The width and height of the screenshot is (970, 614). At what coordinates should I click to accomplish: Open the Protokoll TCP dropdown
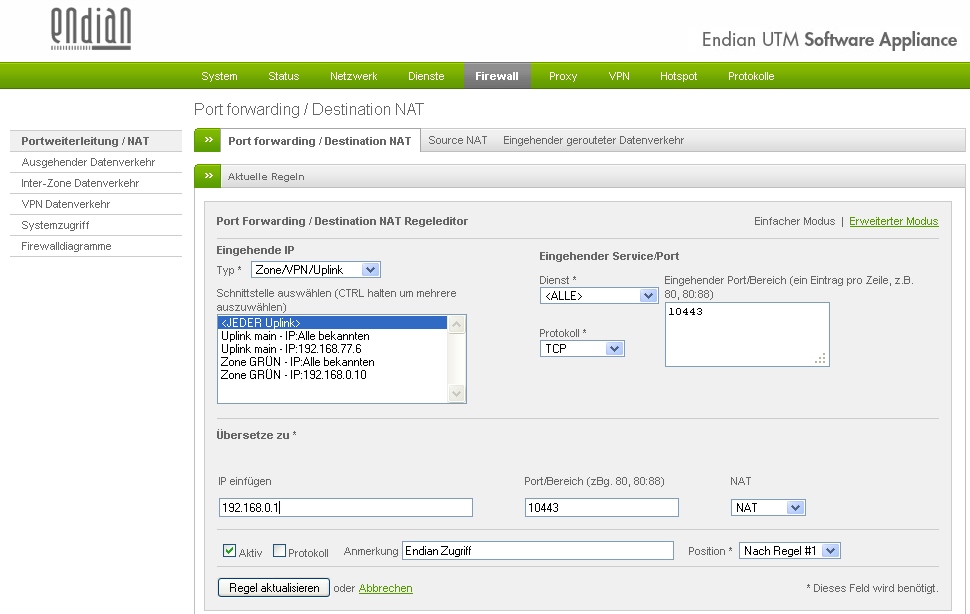(582, 348)
